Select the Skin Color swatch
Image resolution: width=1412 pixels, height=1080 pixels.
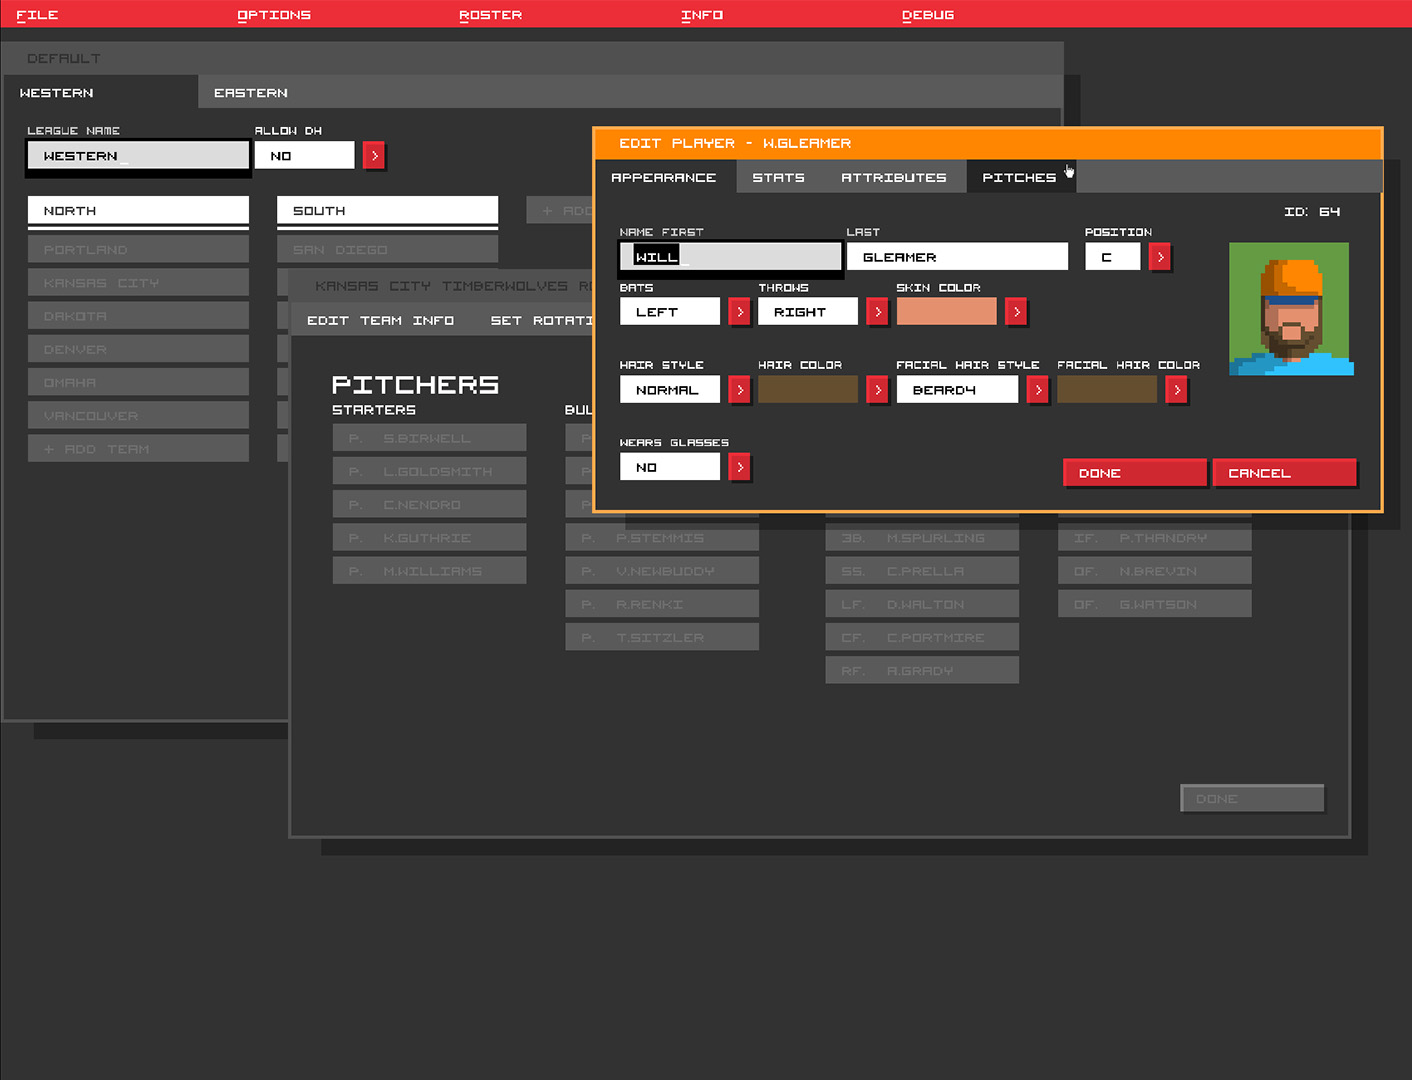(x=946, y=312)
